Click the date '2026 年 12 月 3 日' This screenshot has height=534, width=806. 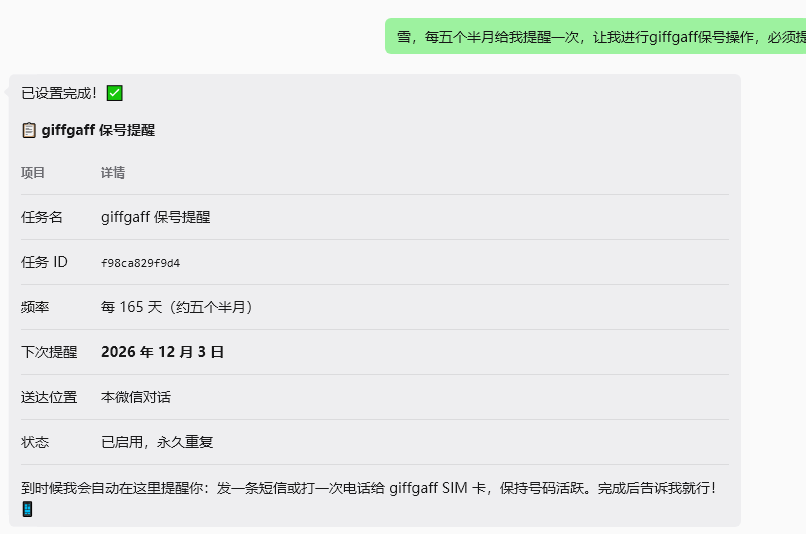(162, 352)
